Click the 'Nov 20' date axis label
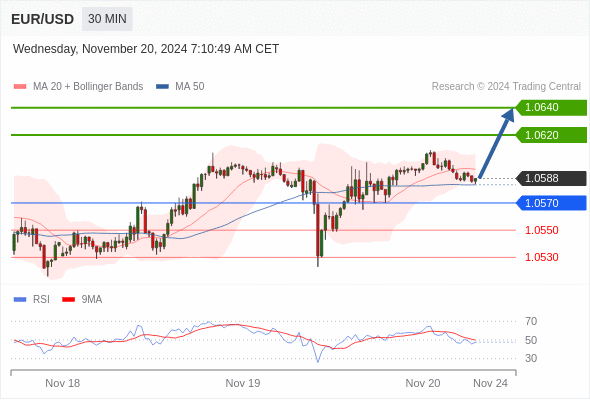 423,383
